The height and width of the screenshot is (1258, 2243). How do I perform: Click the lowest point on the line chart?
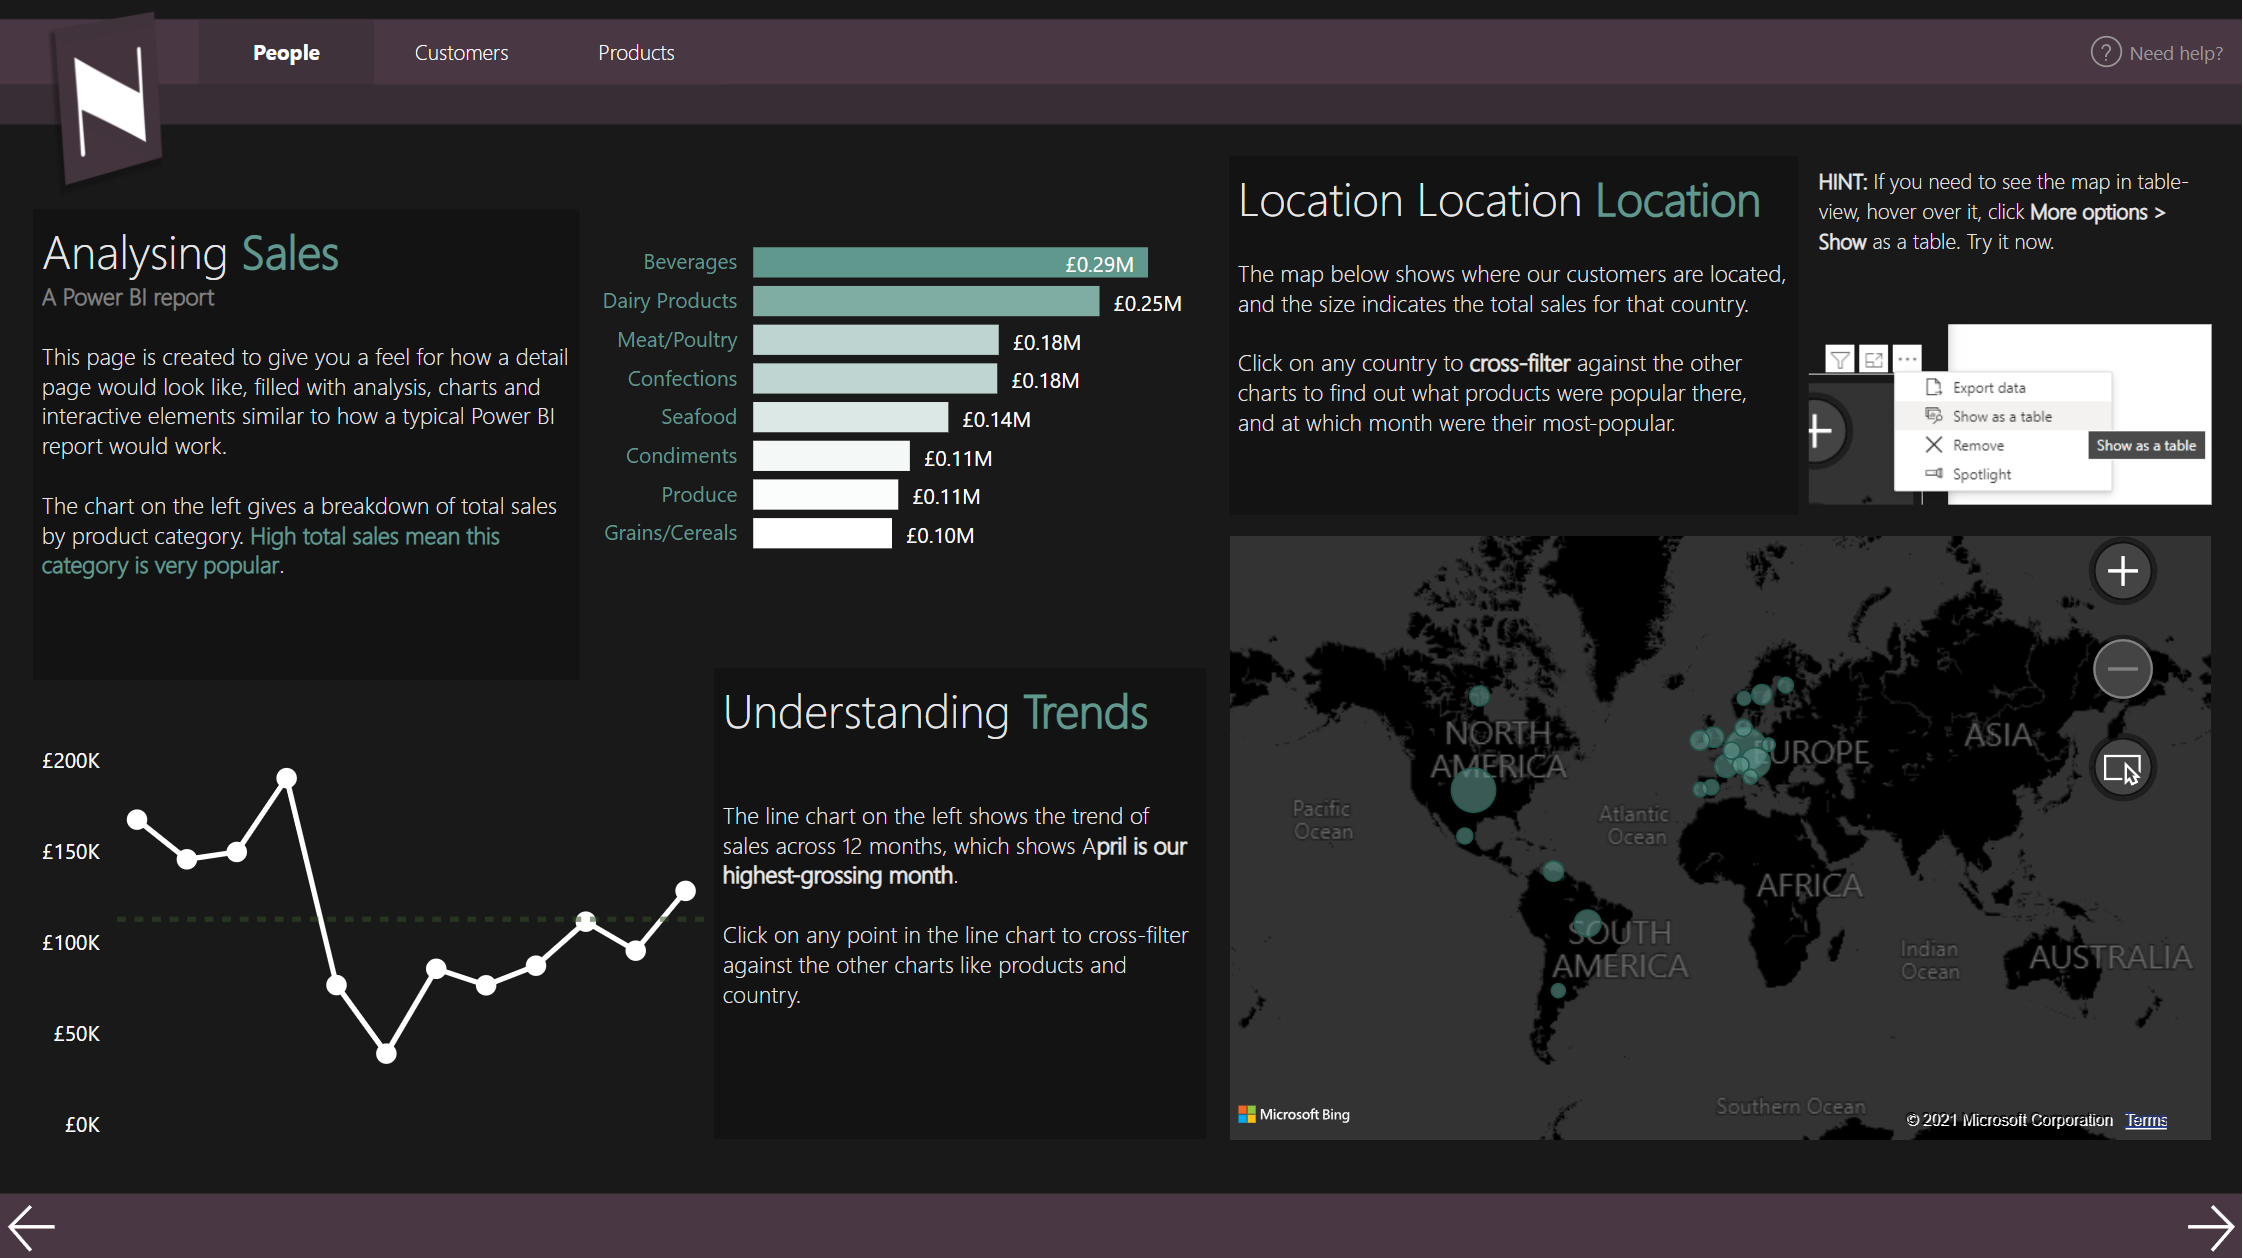point(386,1054)
